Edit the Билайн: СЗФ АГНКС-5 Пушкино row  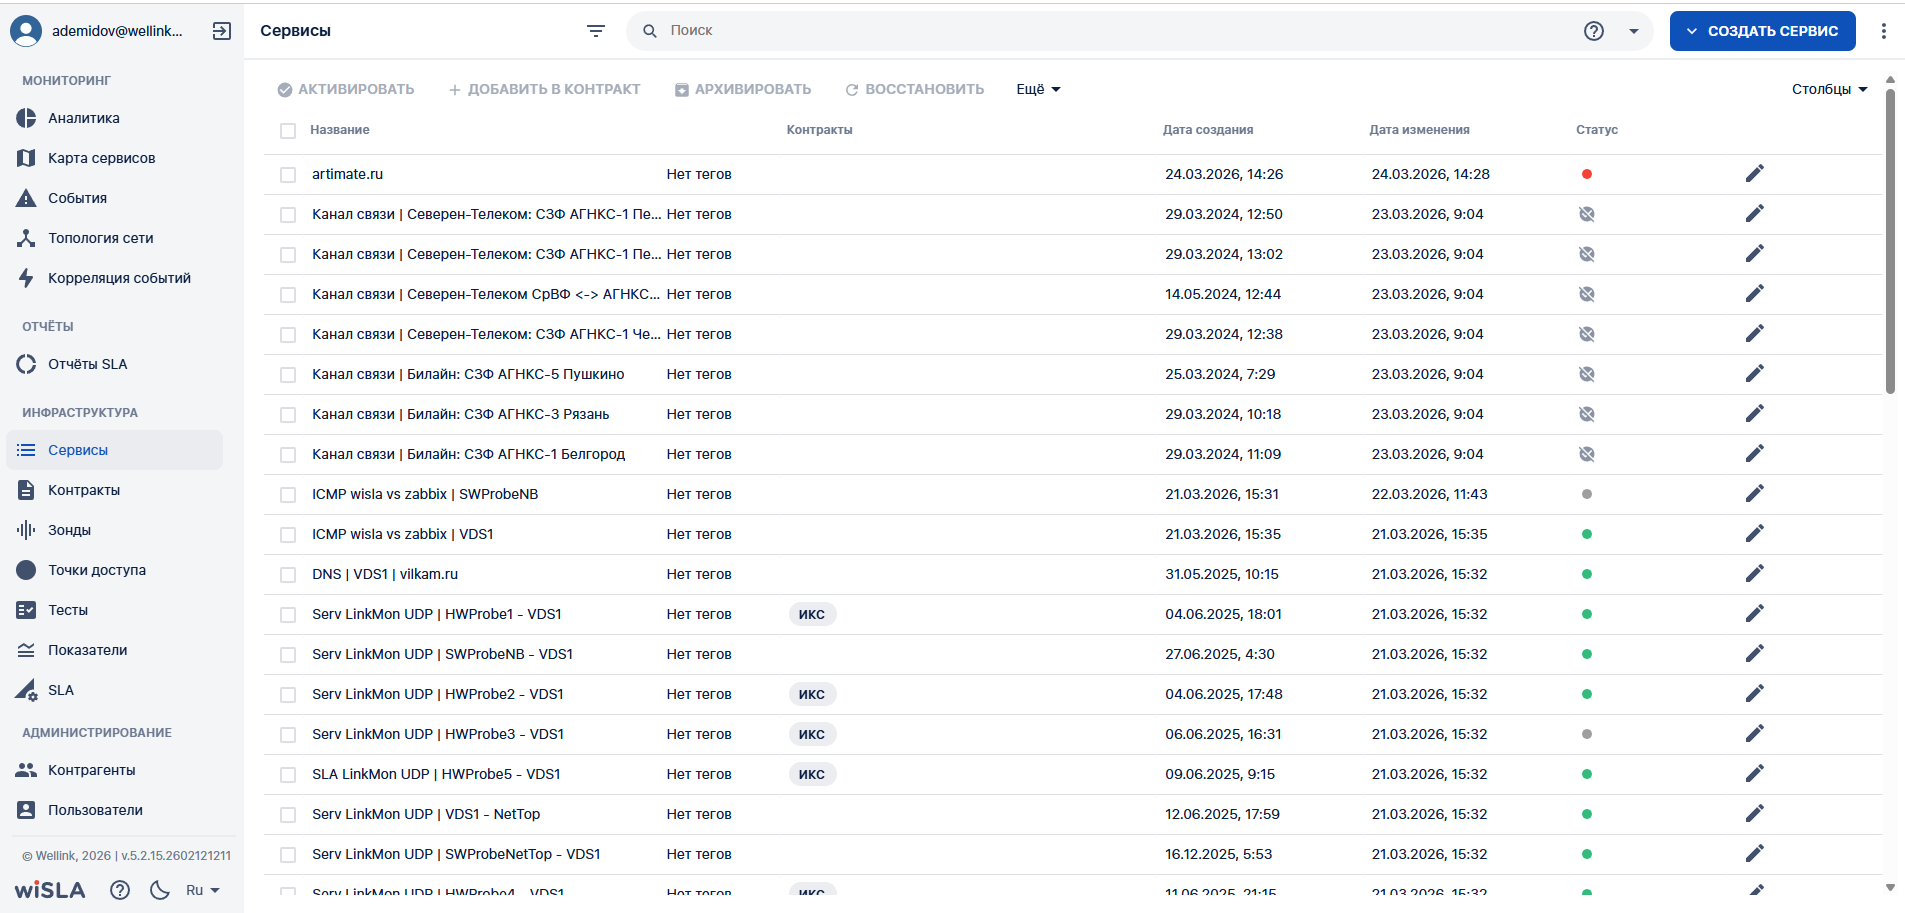pyautogui.click(x=1755, y=374)
